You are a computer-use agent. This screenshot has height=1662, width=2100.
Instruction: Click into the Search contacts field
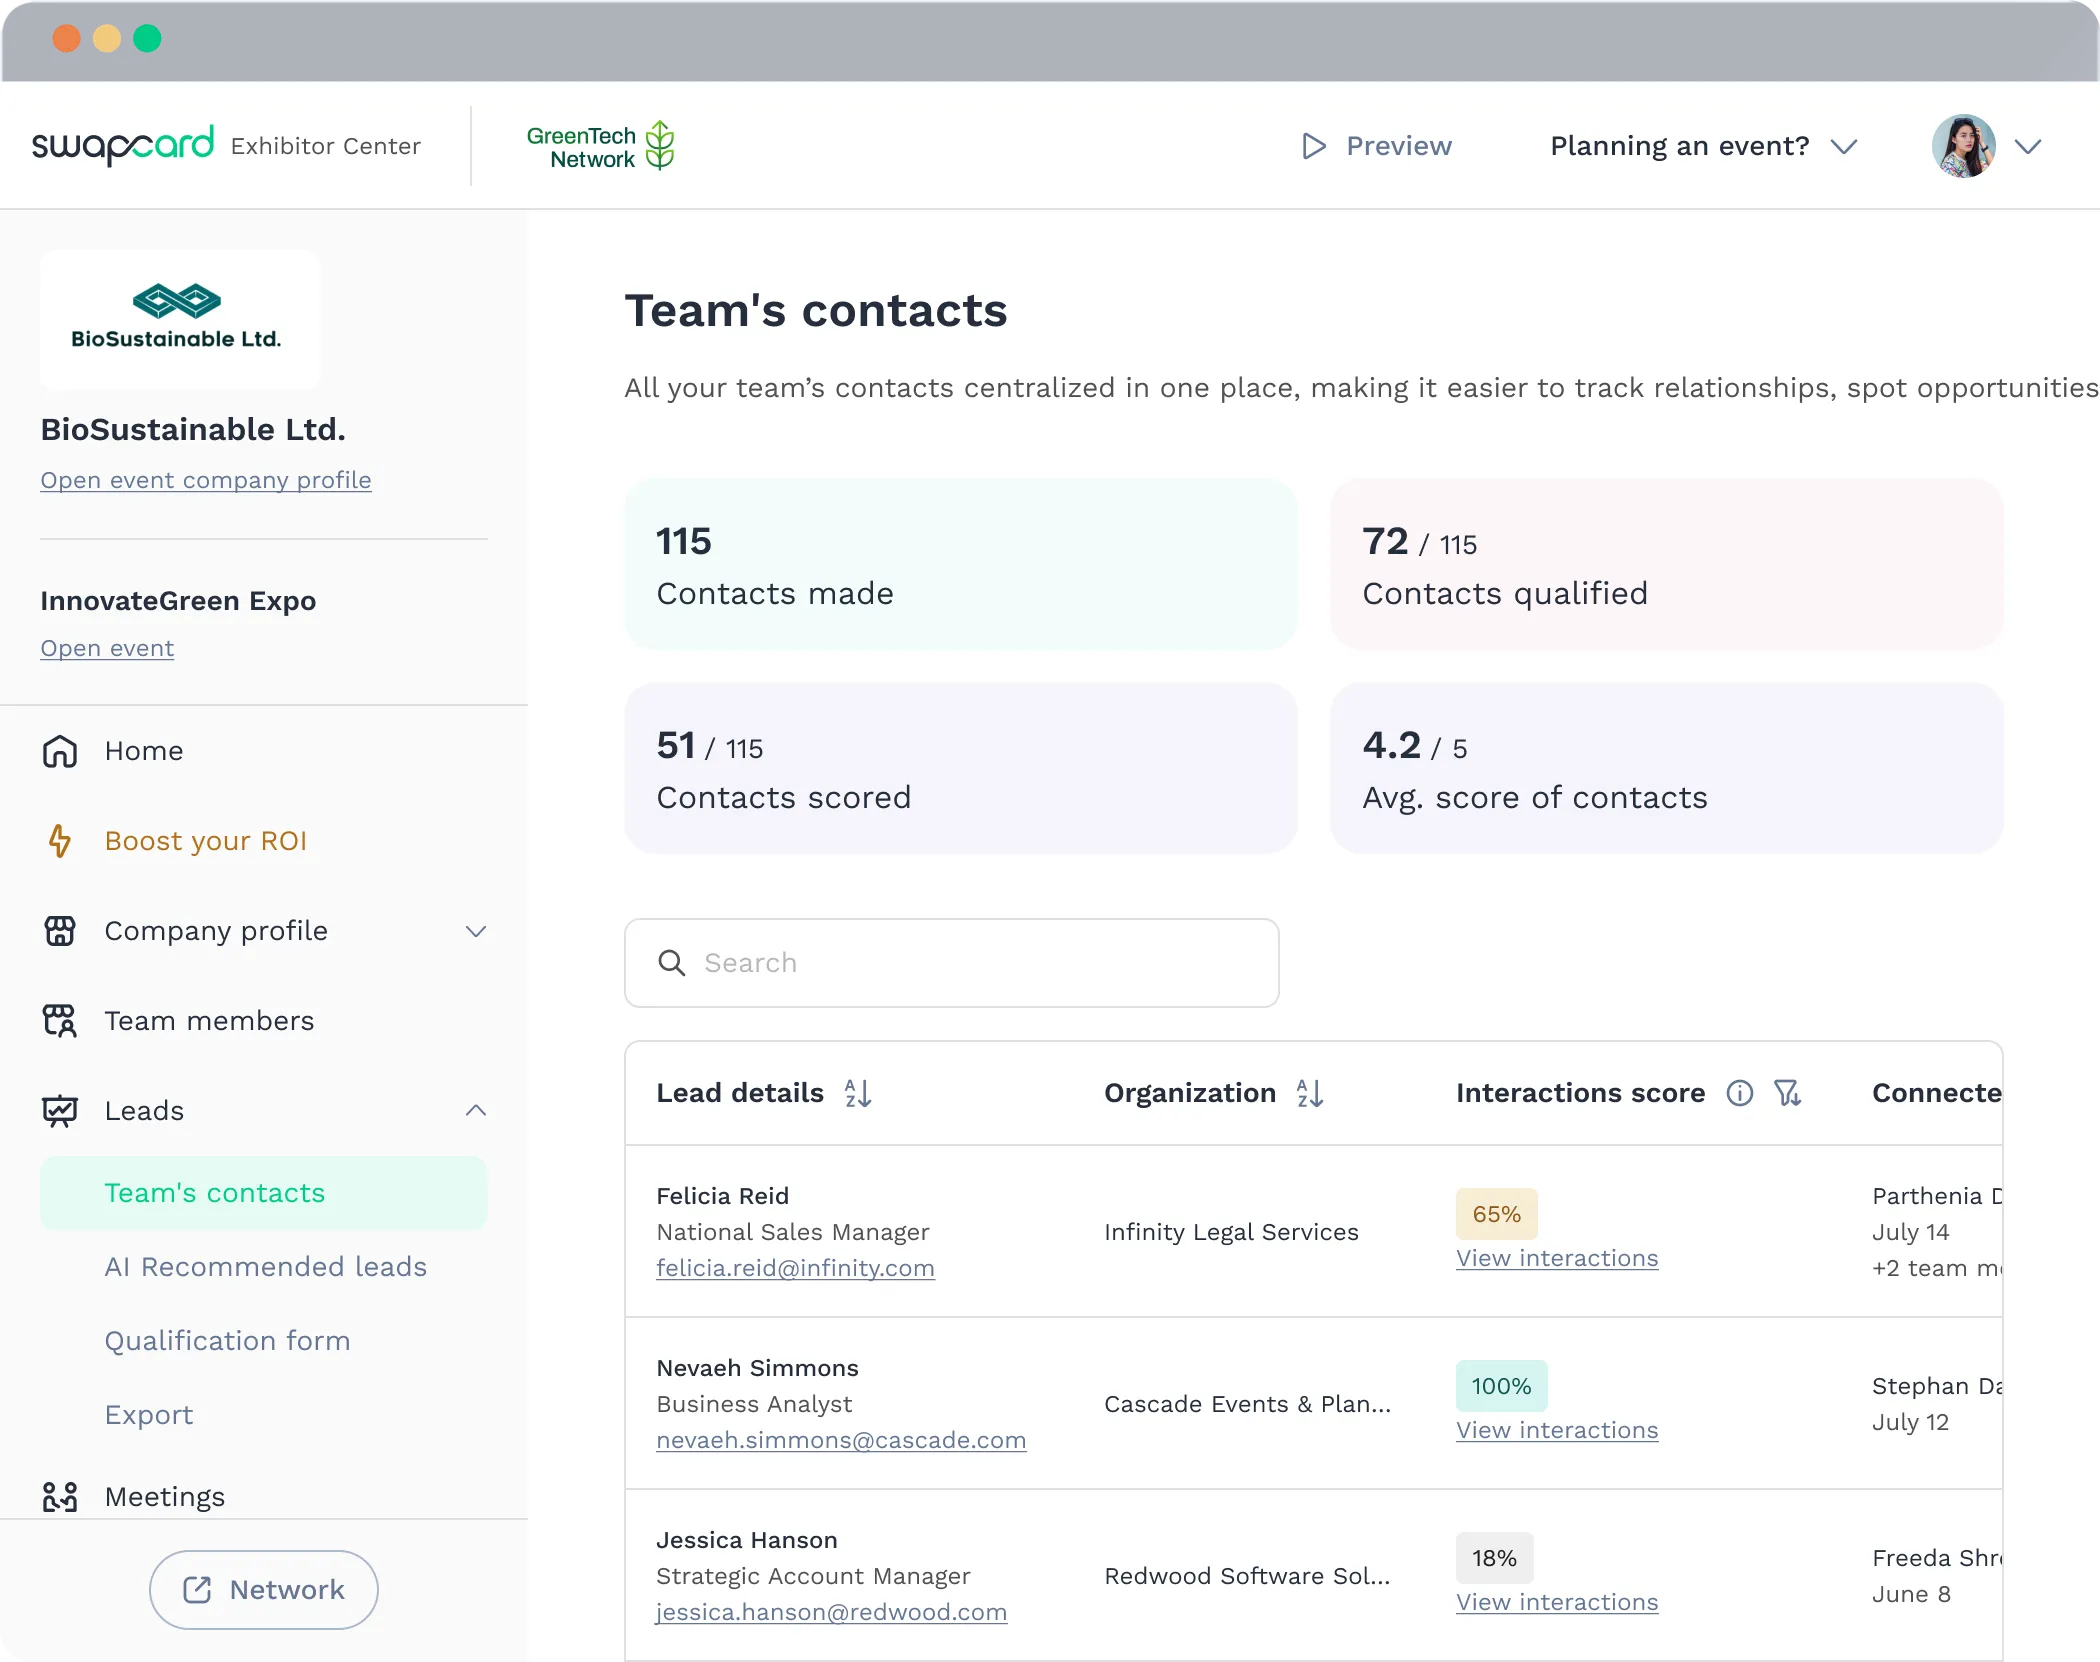952,963
